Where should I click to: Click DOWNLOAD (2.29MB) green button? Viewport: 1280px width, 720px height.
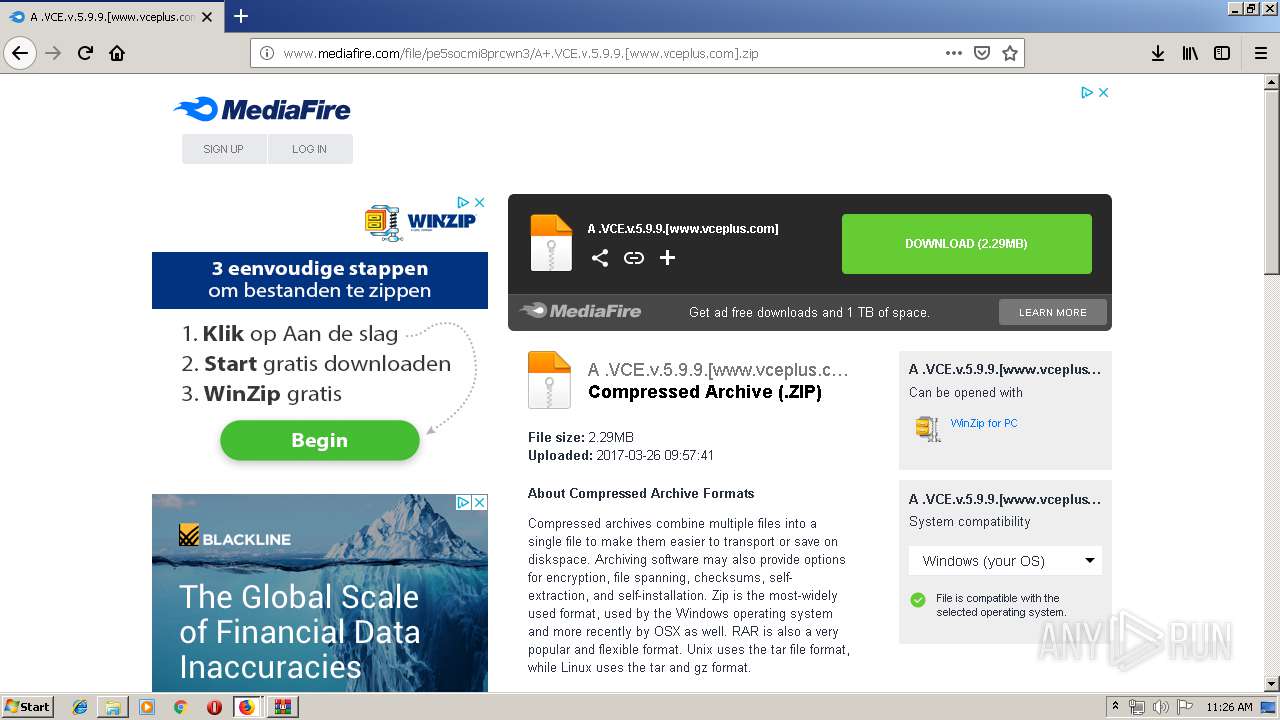click(x=967, y=244)
